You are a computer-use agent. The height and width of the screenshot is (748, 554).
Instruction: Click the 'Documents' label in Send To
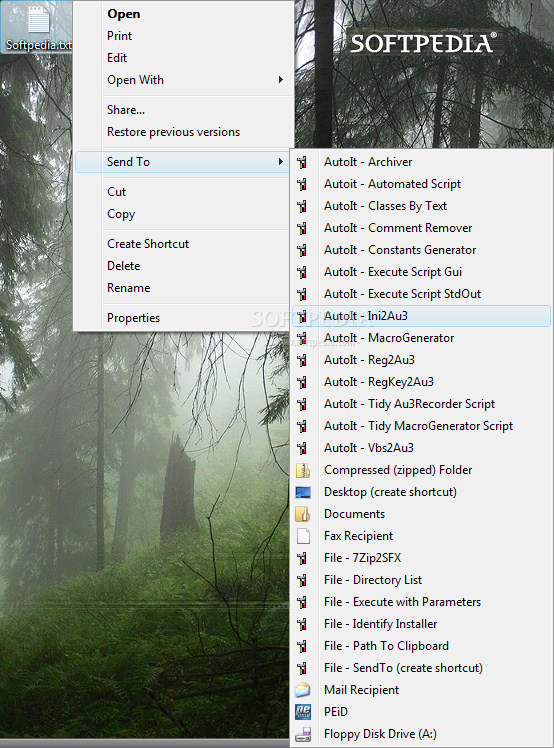pos(354,514)
